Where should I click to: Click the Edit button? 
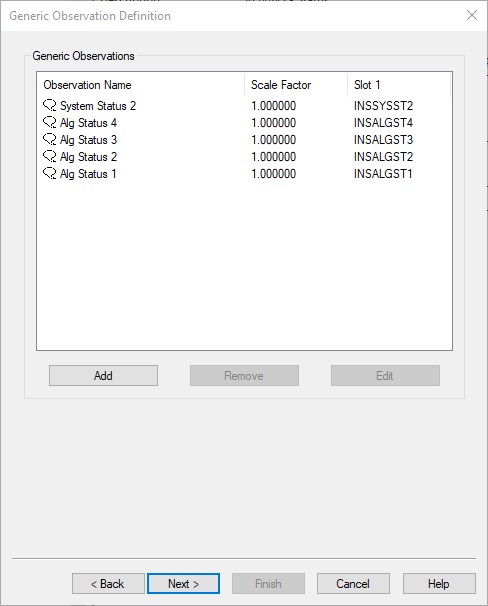385,376
